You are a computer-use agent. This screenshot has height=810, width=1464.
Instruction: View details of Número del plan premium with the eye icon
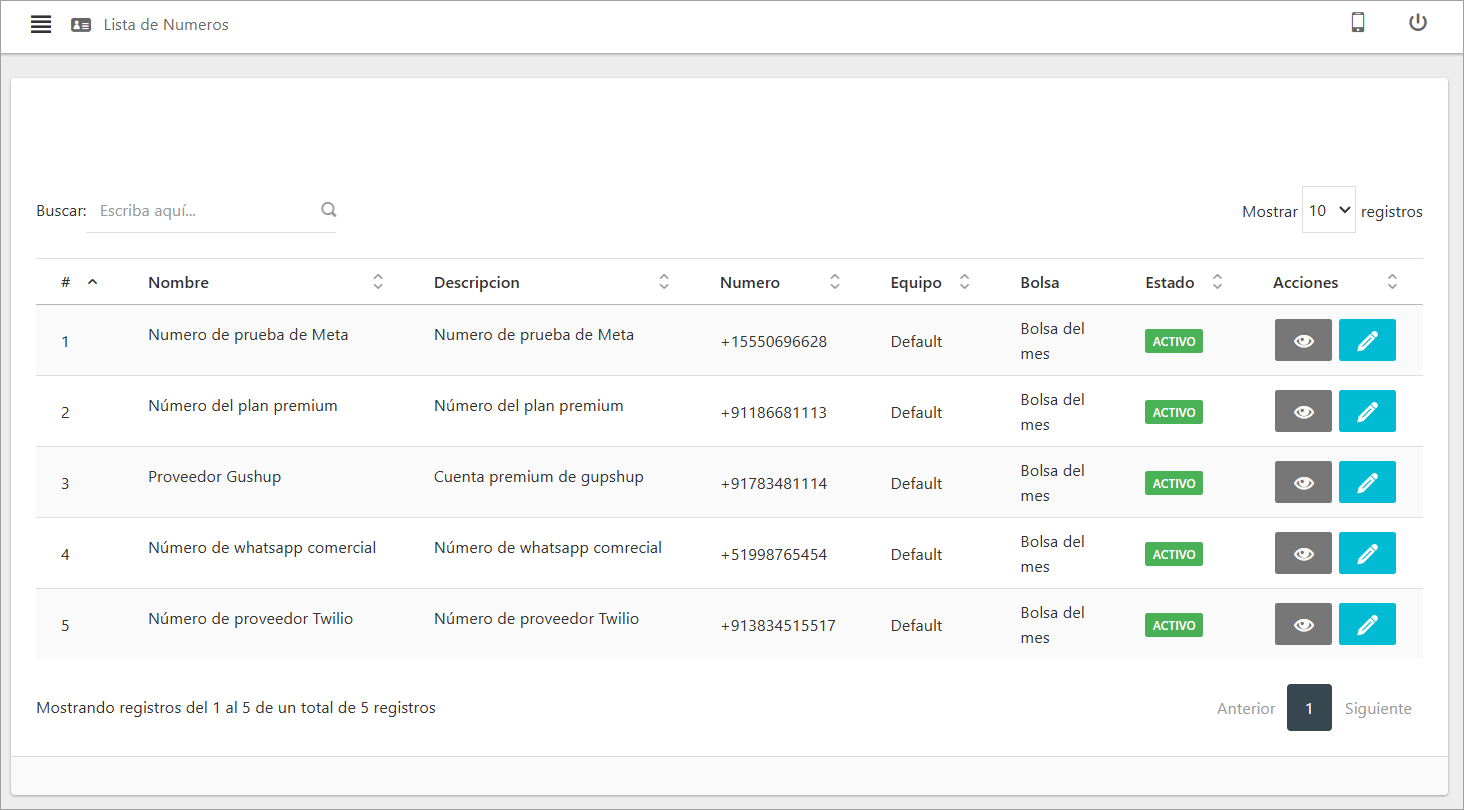(x=1303, y=411)
